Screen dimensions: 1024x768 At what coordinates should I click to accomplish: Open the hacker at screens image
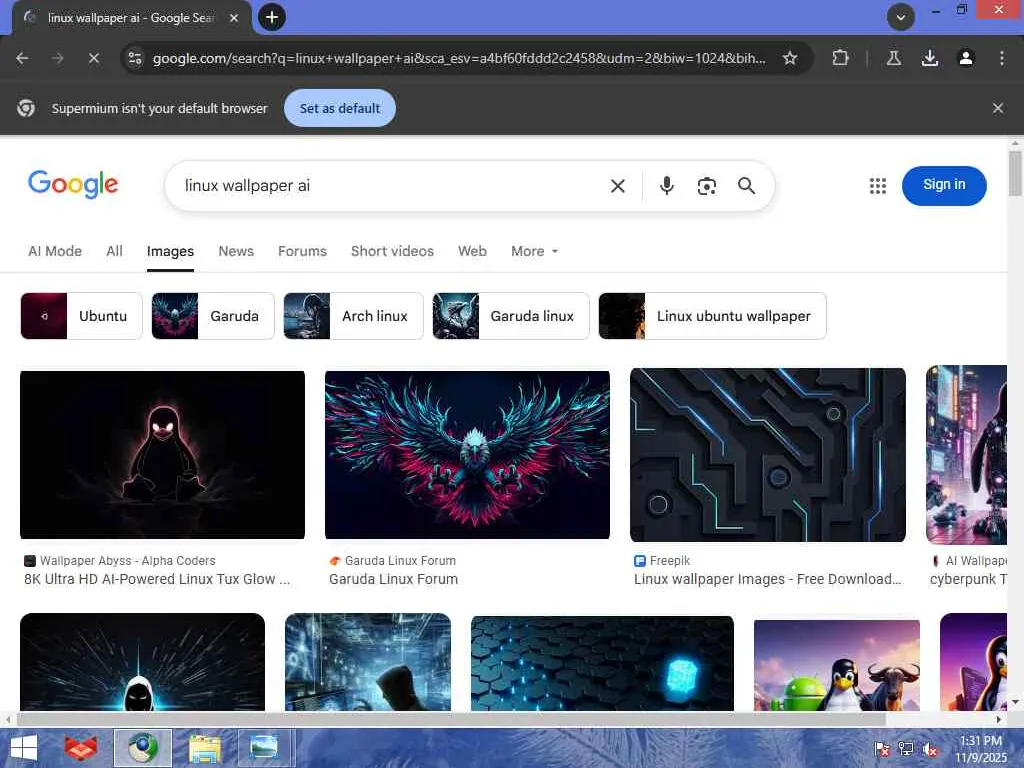point(368,662)
